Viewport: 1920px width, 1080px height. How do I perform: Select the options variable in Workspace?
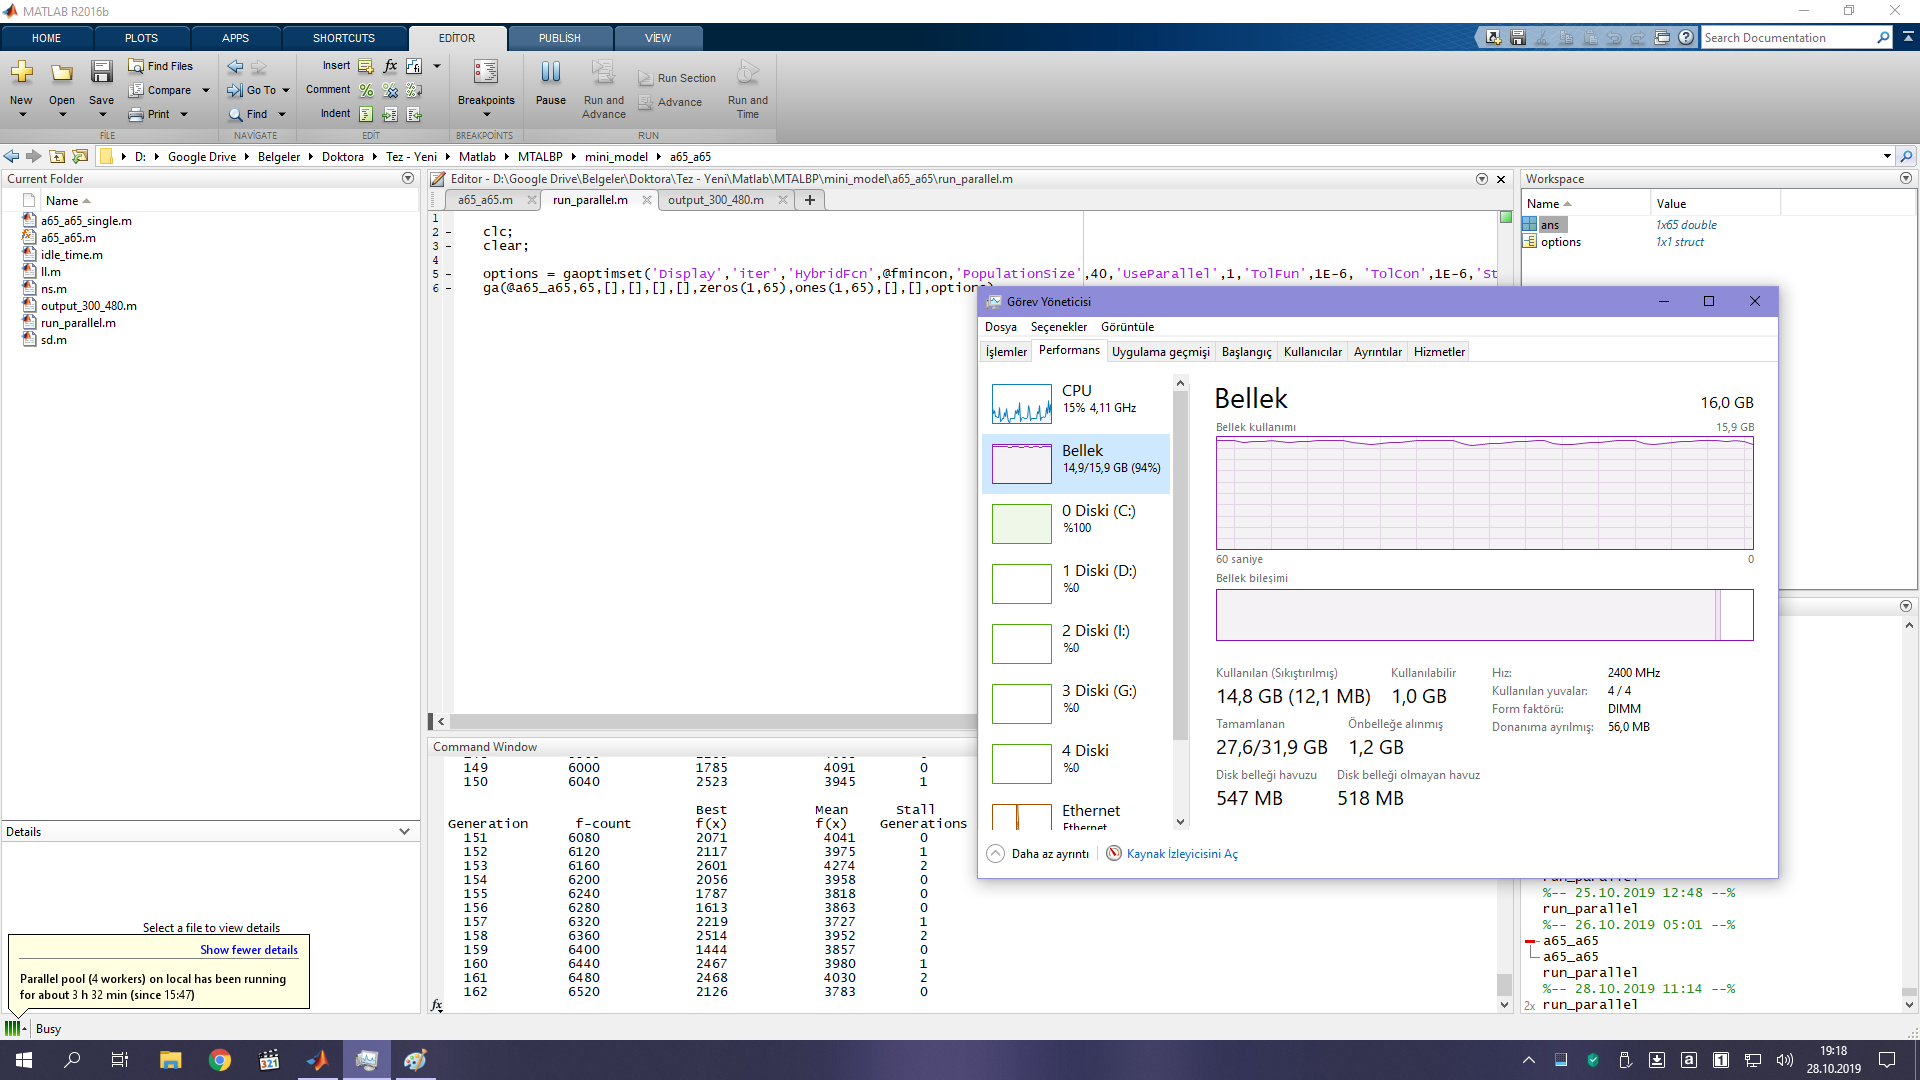(1560, 242)
